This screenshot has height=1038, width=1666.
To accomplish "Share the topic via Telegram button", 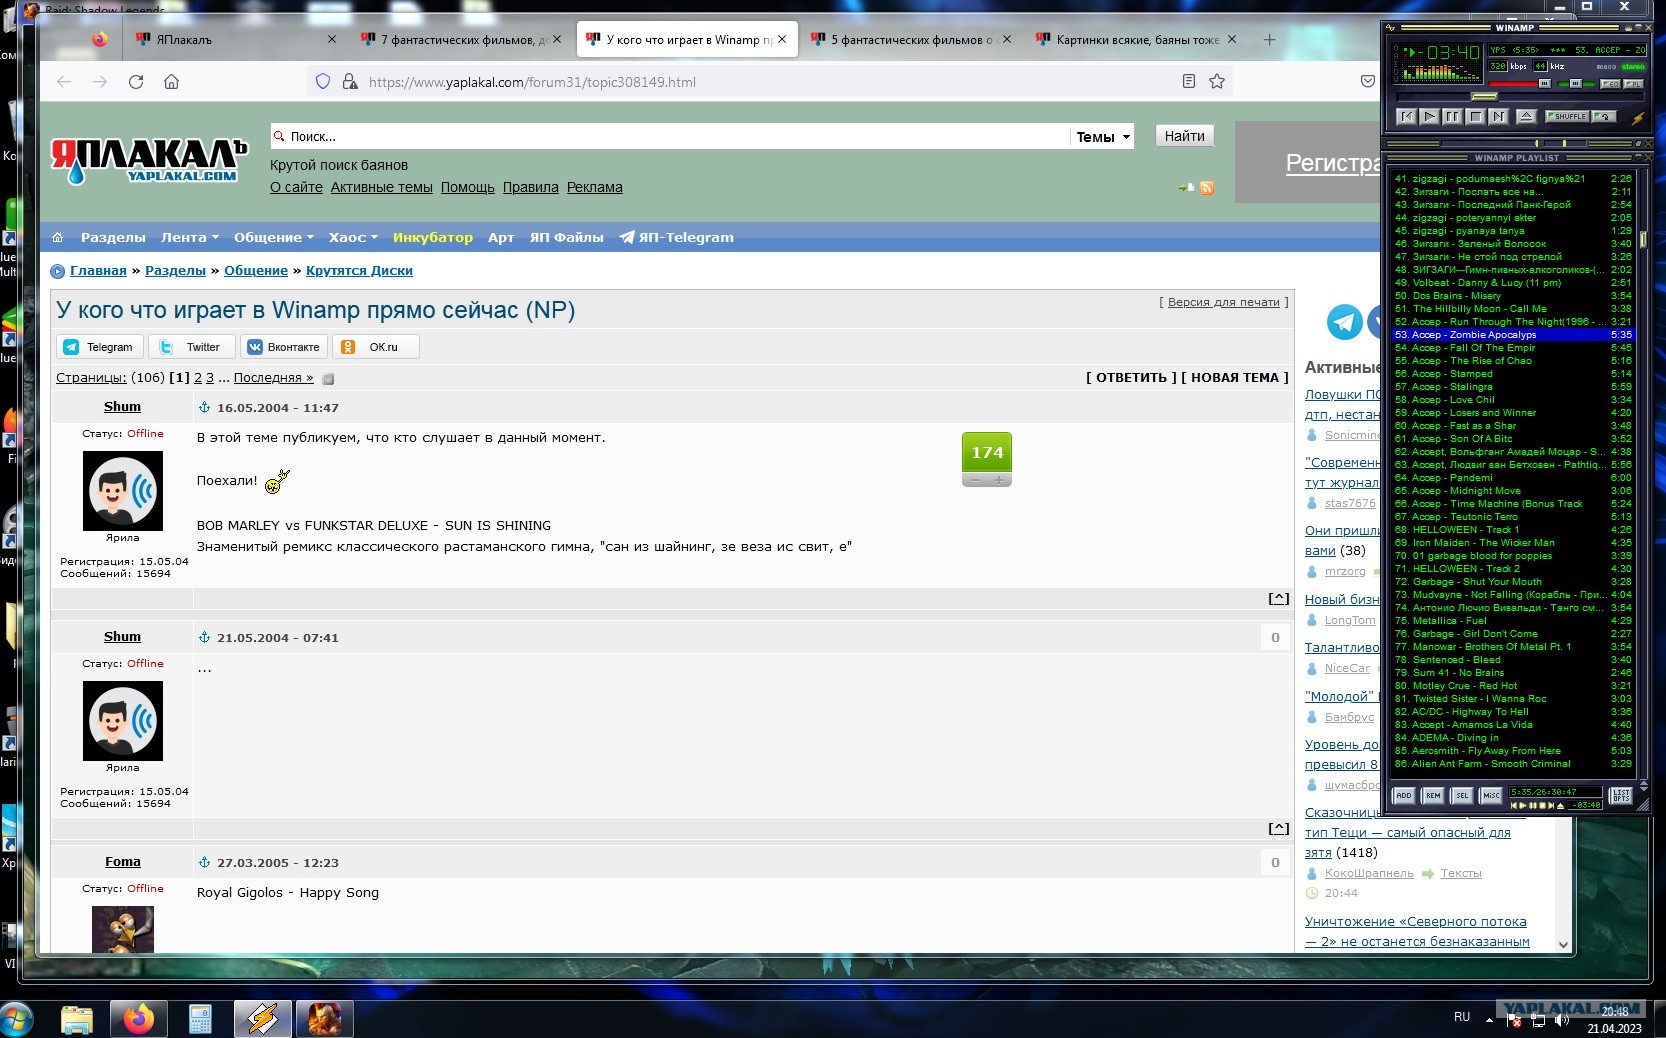I will 100,347.
